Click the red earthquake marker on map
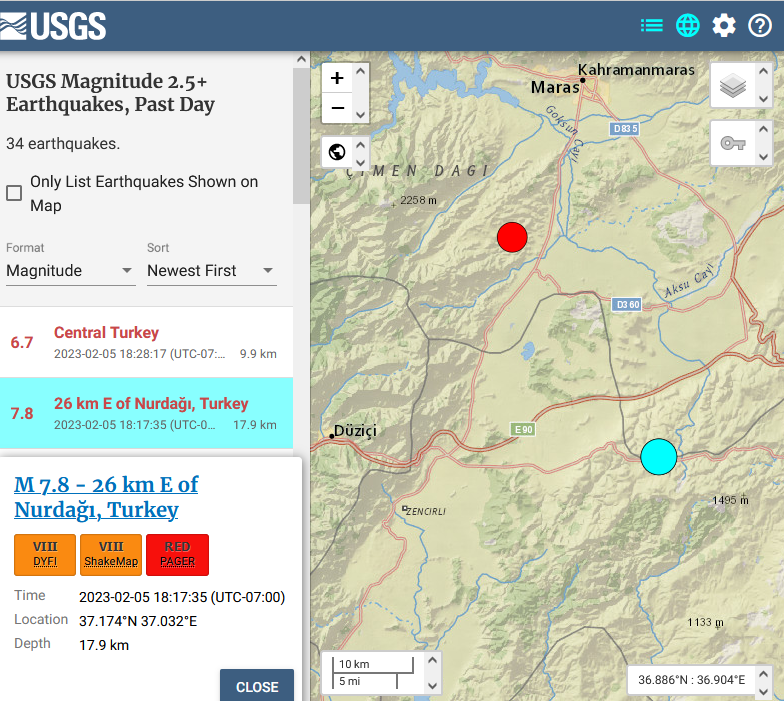This screenshot has height=701, width=784. tap(512, 237)
